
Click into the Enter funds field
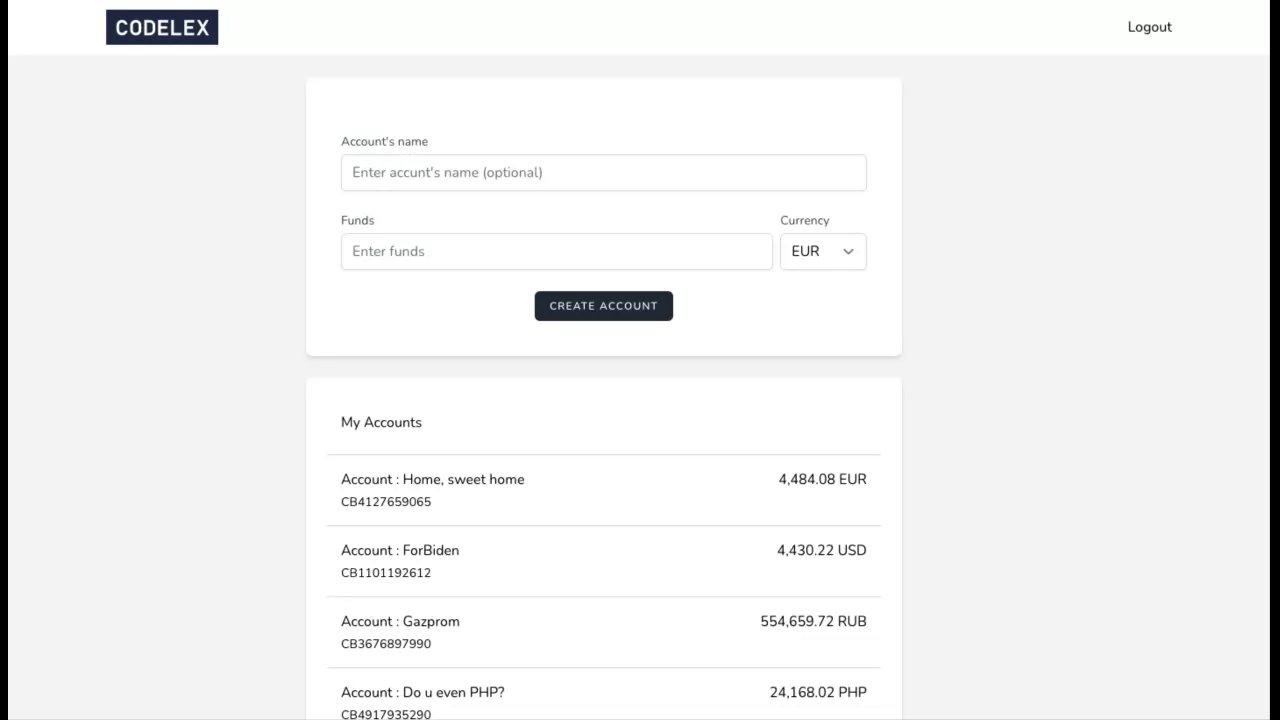pyautogui.click(x=556, y=252)
